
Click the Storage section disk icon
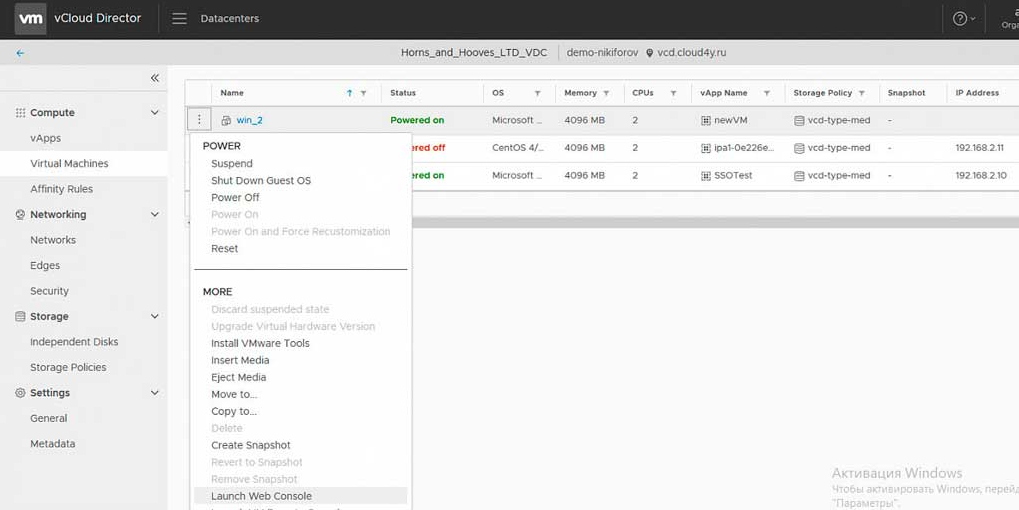click(20, 316)
